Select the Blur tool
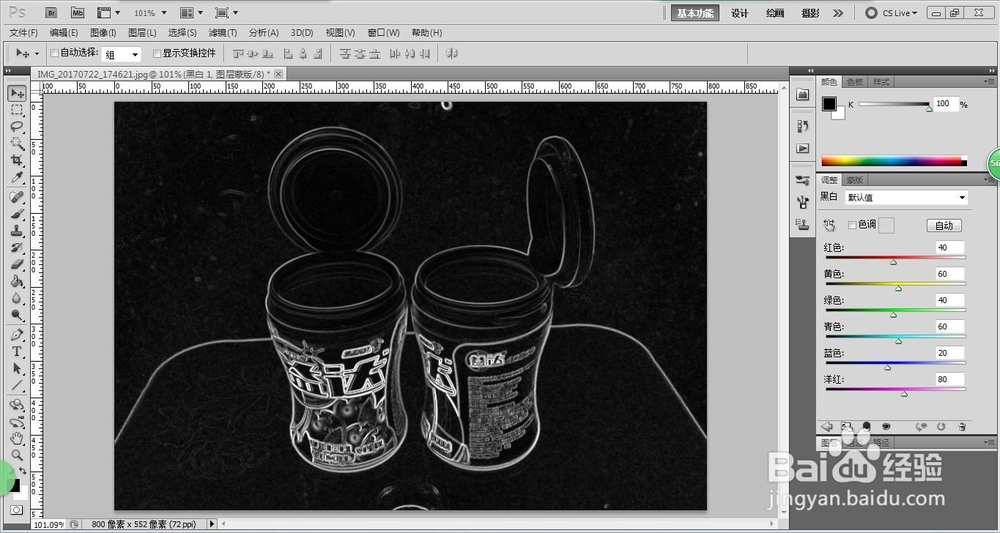Image resolution: width=1000 pixels, height=533 pixels. (17, 298)
